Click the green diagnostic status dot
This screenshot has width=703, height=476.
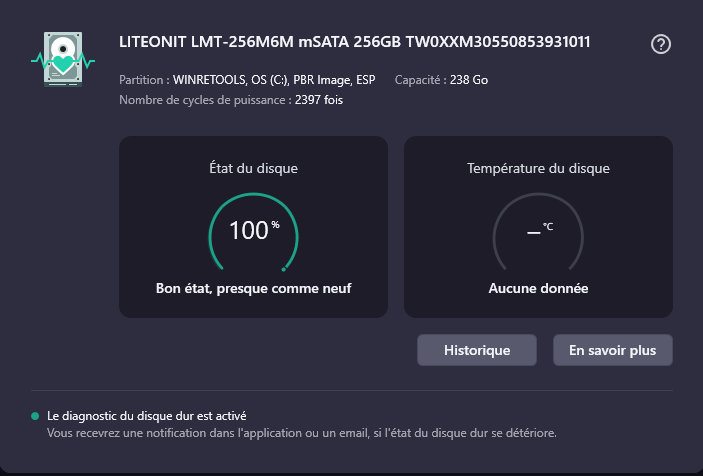pos(35,415)
